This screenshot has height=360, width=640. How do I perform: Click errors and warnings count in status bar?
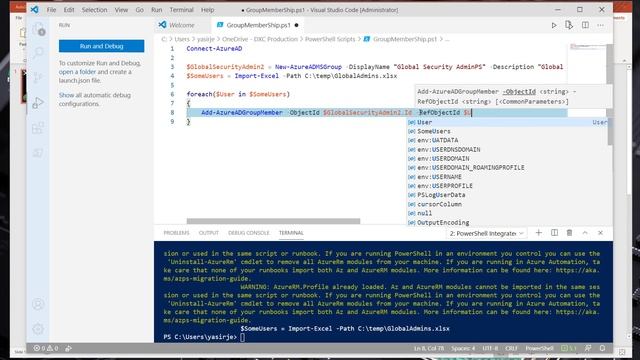pos(46,348)
